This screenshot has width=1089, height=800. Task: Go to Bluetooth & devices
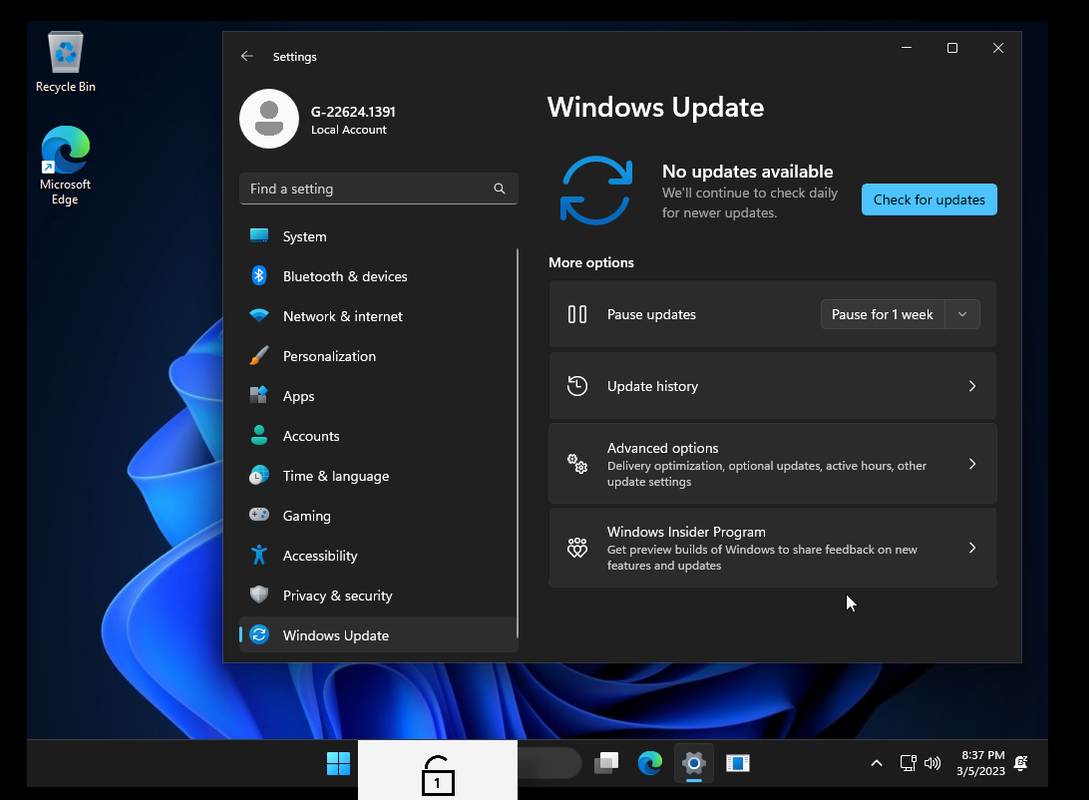pyautogui.click(x=378, y=276)
